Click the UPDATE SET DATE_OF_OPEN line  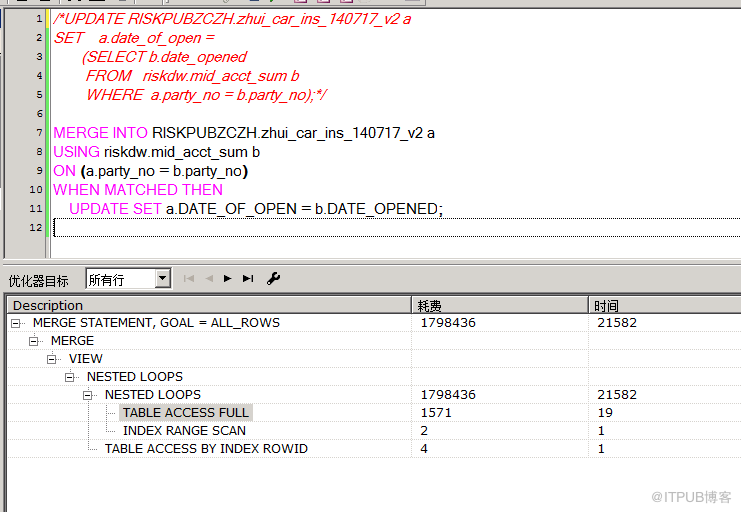click(256, 208)
